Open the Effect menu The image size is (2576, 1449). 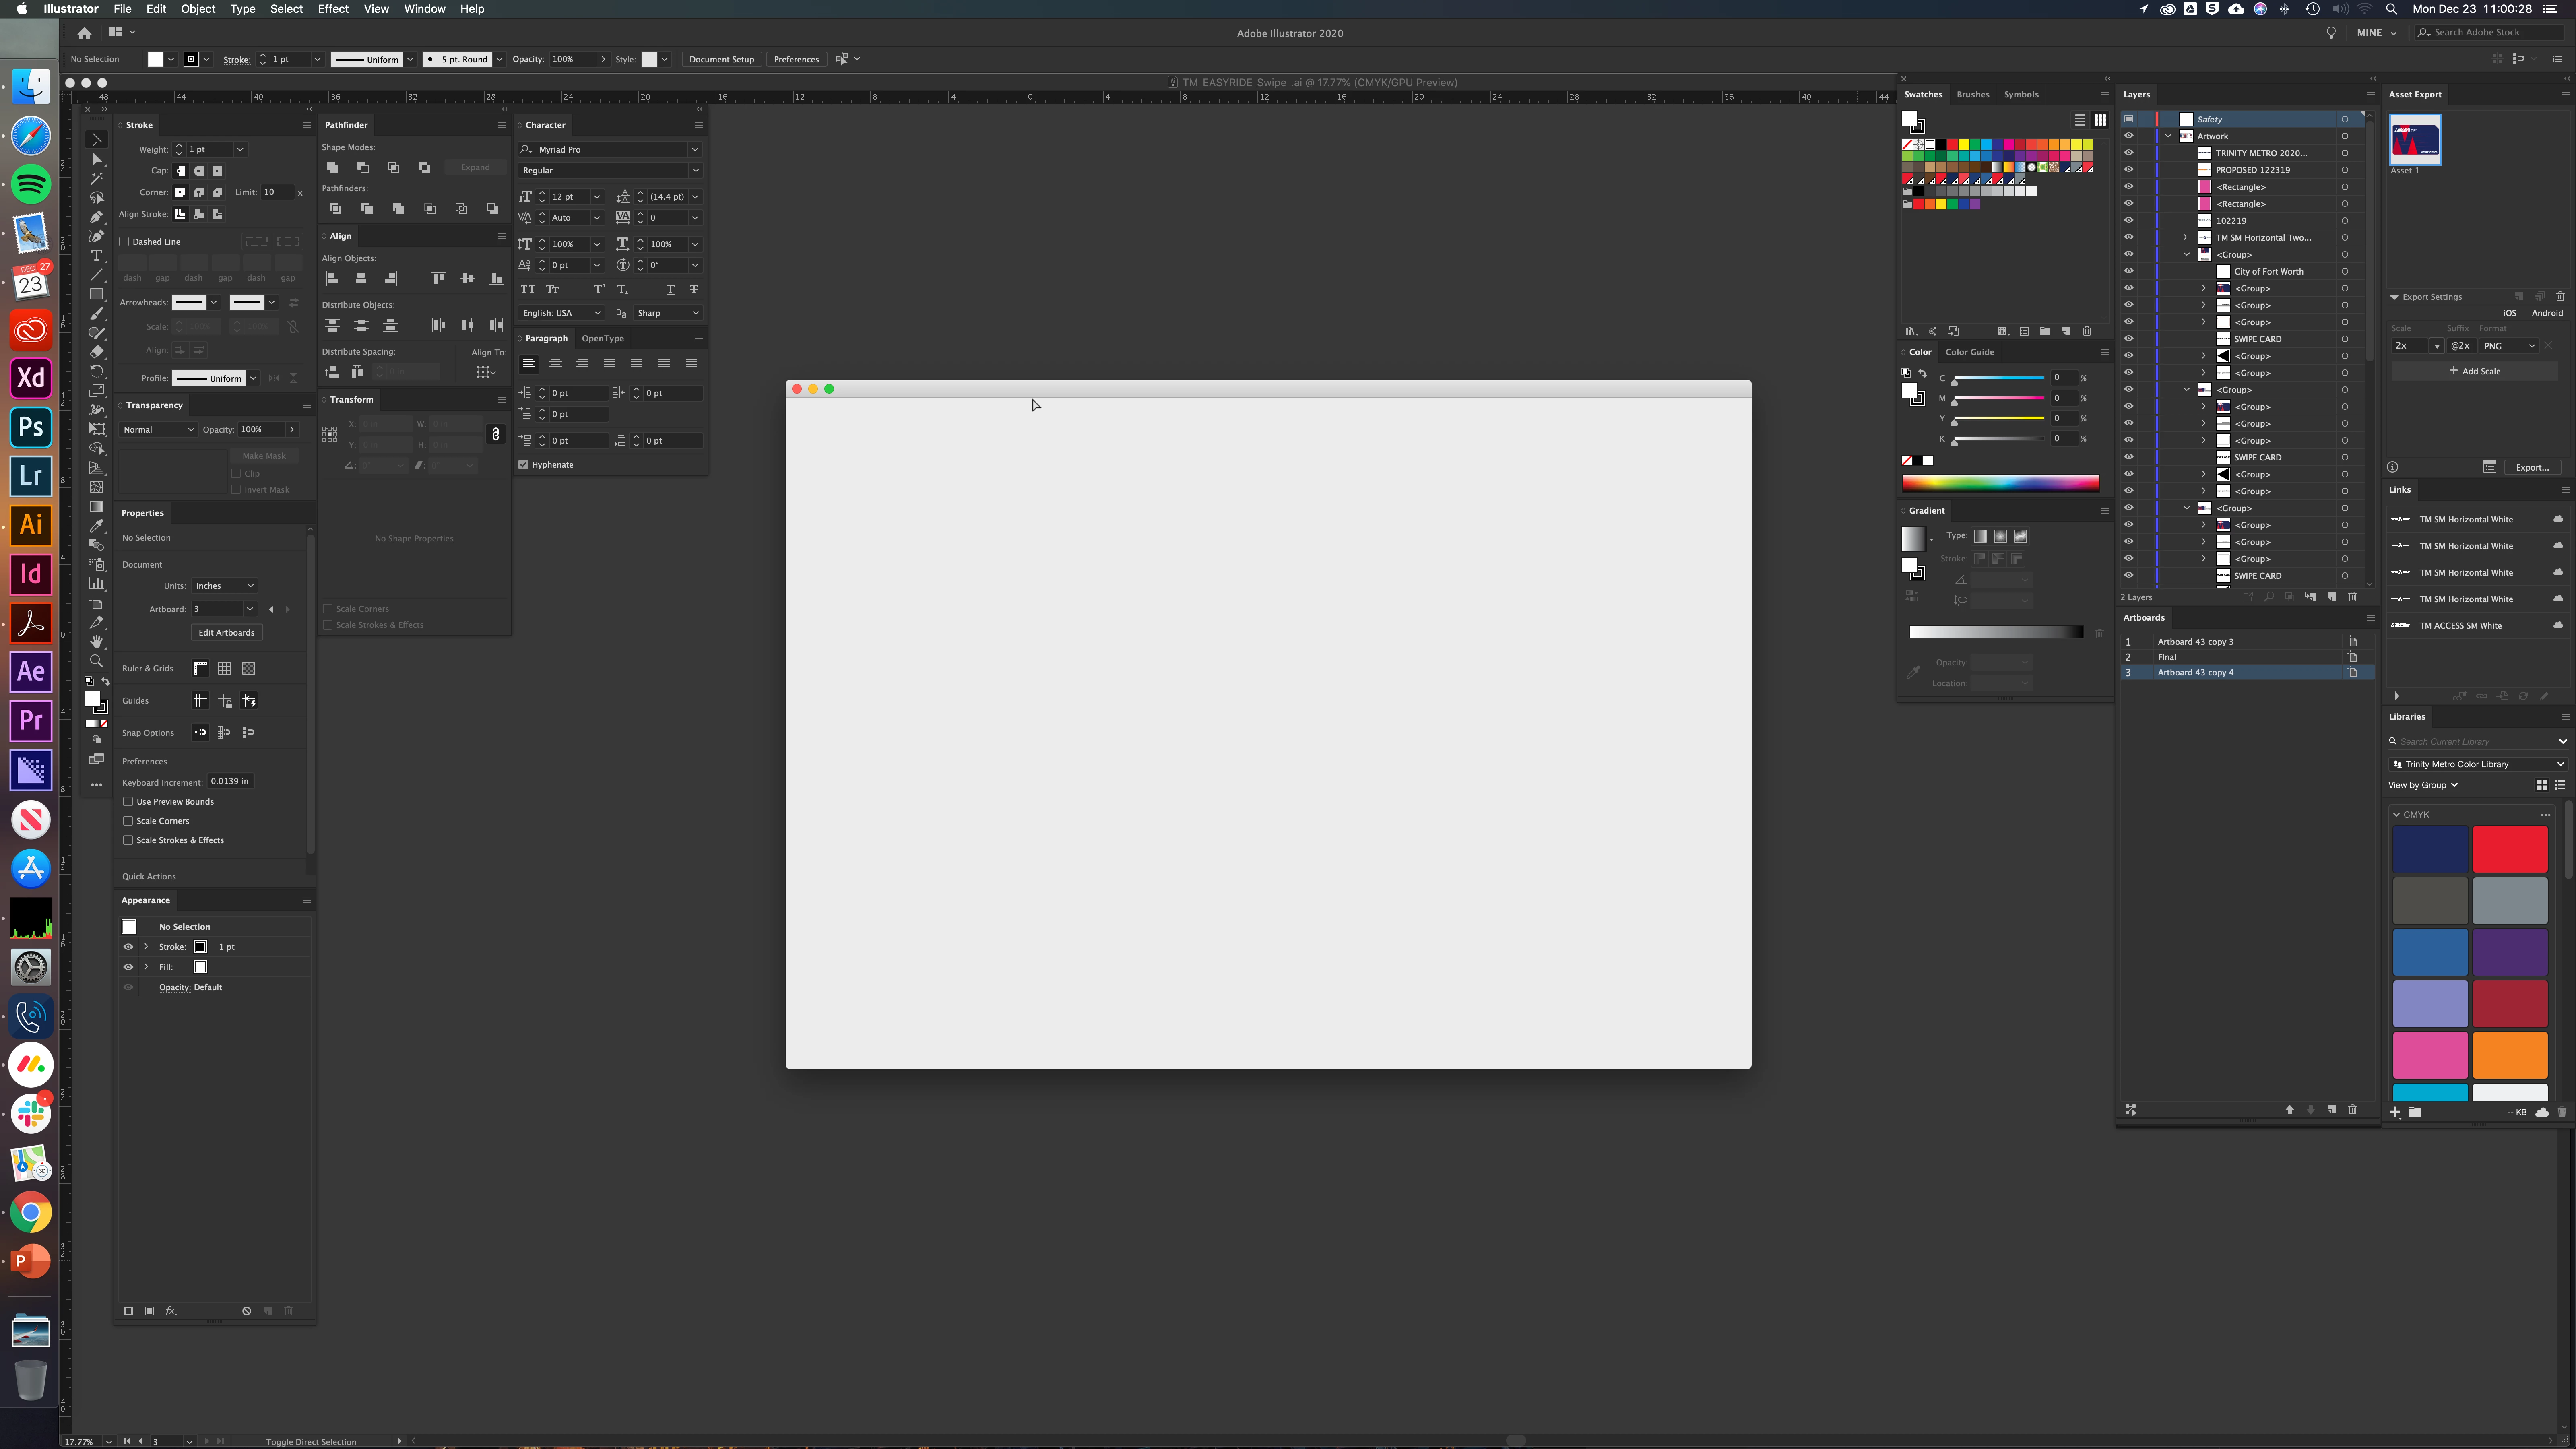pos(333,9)
